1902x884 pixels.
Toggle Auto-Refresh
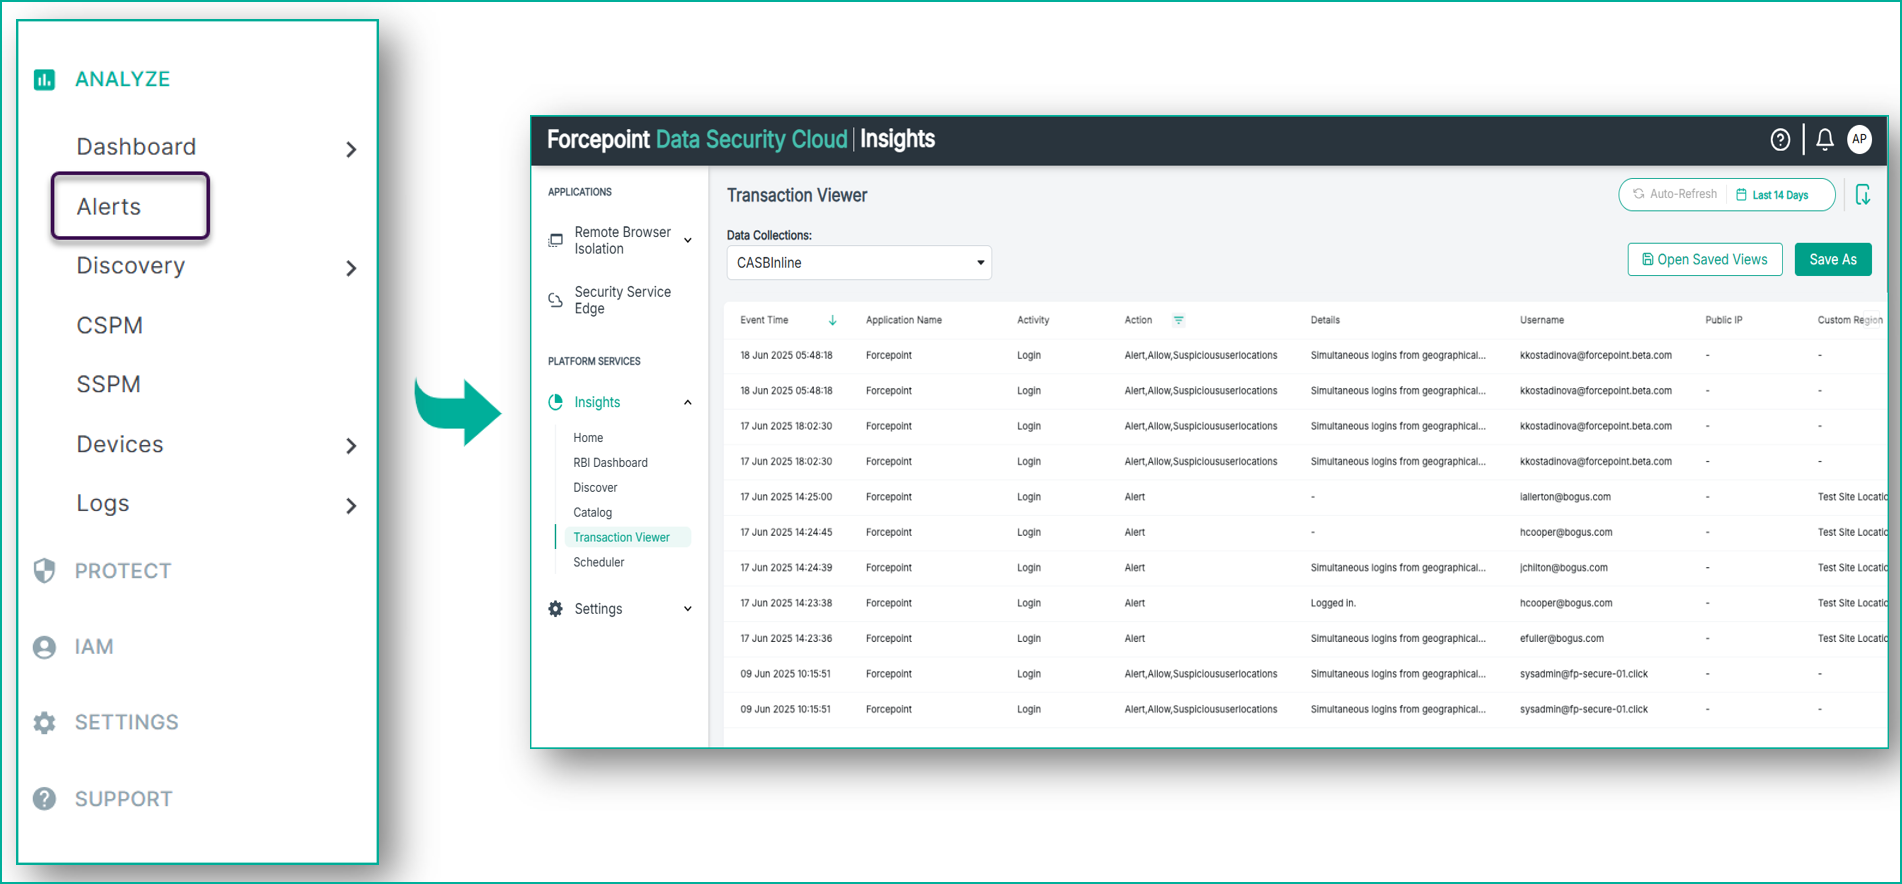1675,194
